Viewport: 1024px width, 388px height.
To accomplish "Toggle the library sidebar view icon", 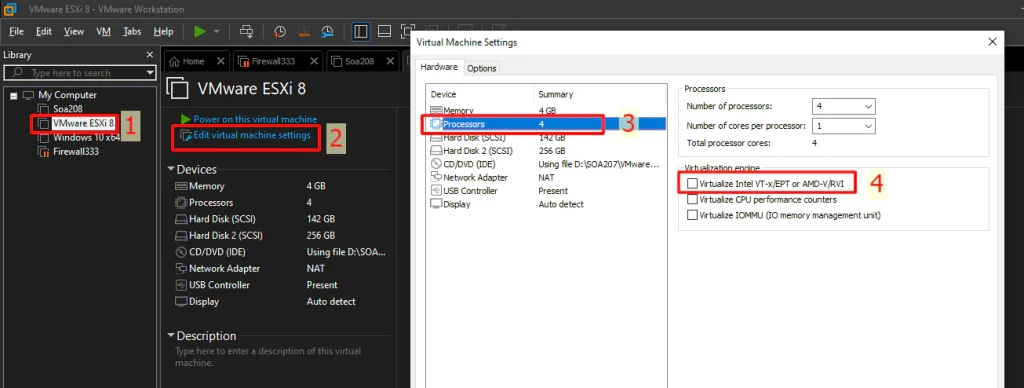I will click(360, 31).
